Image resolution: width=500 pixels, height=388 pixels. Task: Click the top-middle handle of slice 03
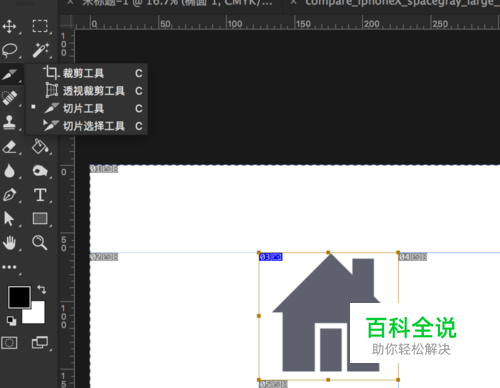tap(328, 253)
